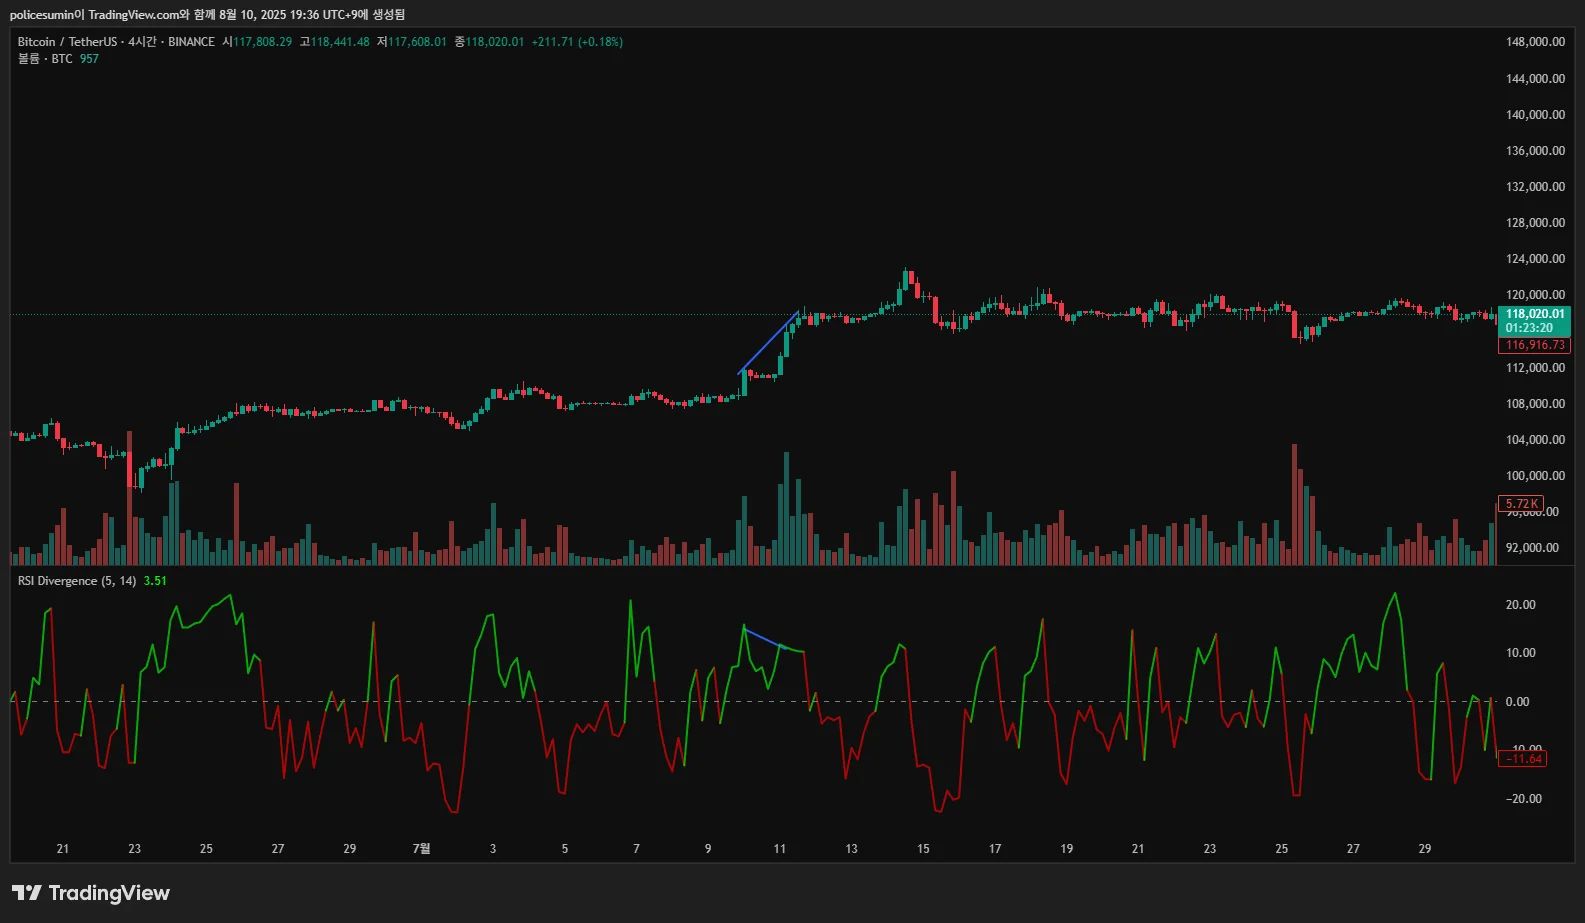
Task: Click the red -11.64 RSI value tag
Action: 1524,759
